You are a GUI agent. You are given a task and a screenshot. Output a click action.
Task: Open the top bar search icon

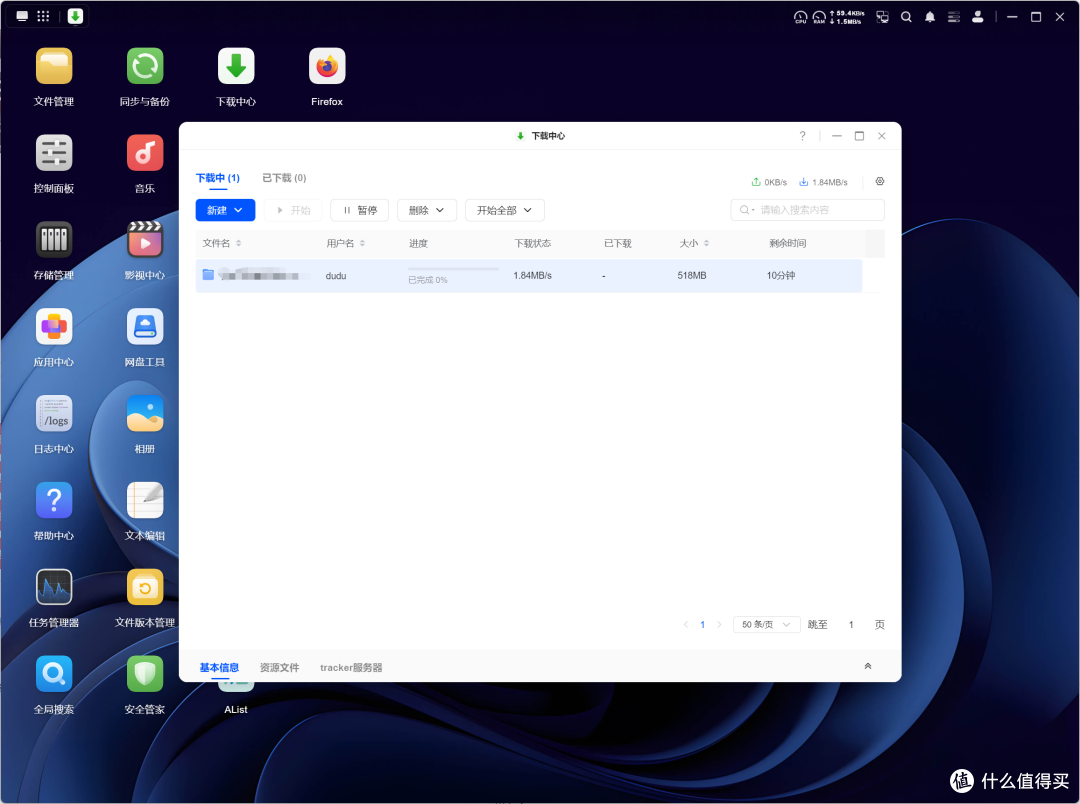(906, 17)
